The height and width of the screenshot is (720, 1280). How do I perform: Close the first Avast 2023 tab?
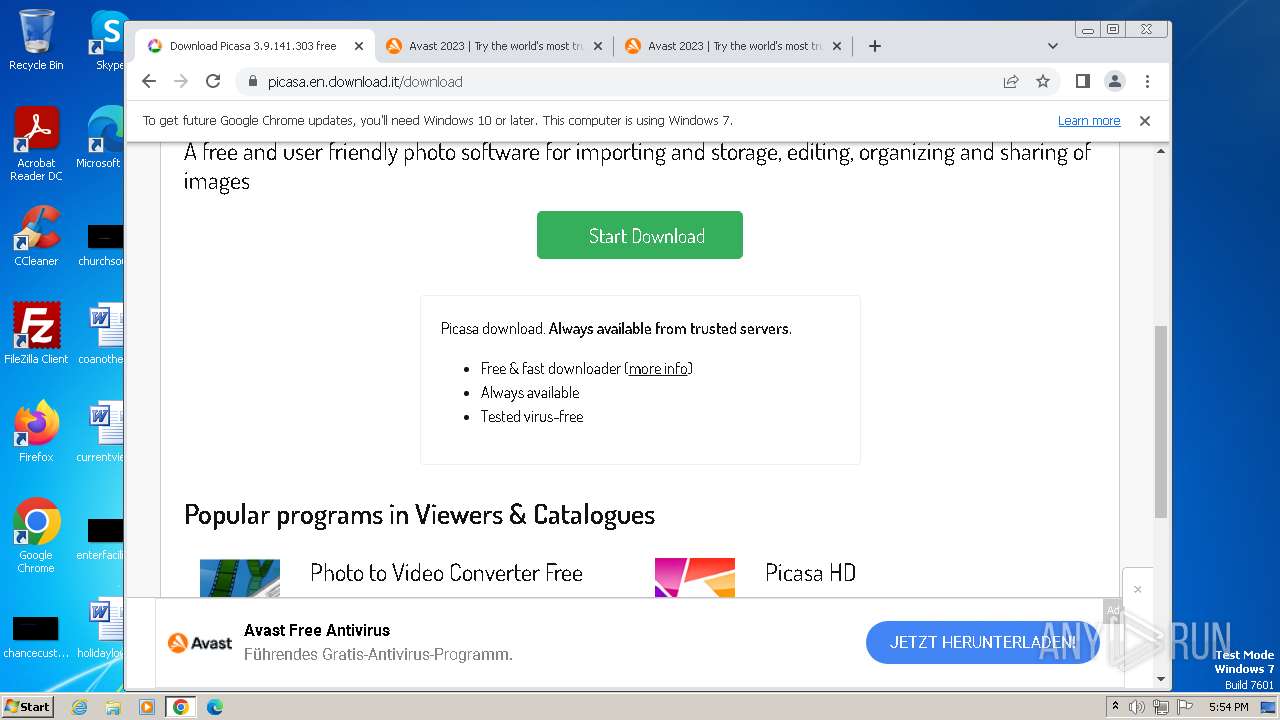[598, 46]
